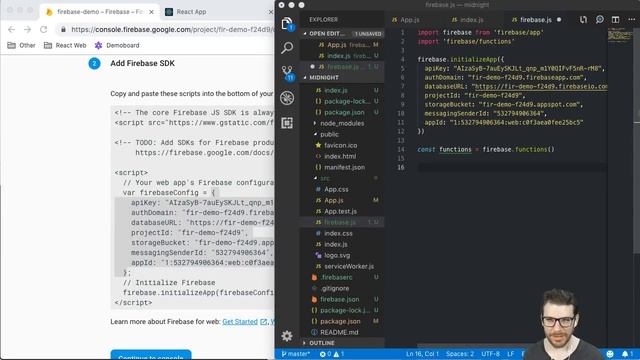Open App.test.js in the explorer
This screenshot has width=640, height=360.
pyautogui.click(x=340, y=211)
